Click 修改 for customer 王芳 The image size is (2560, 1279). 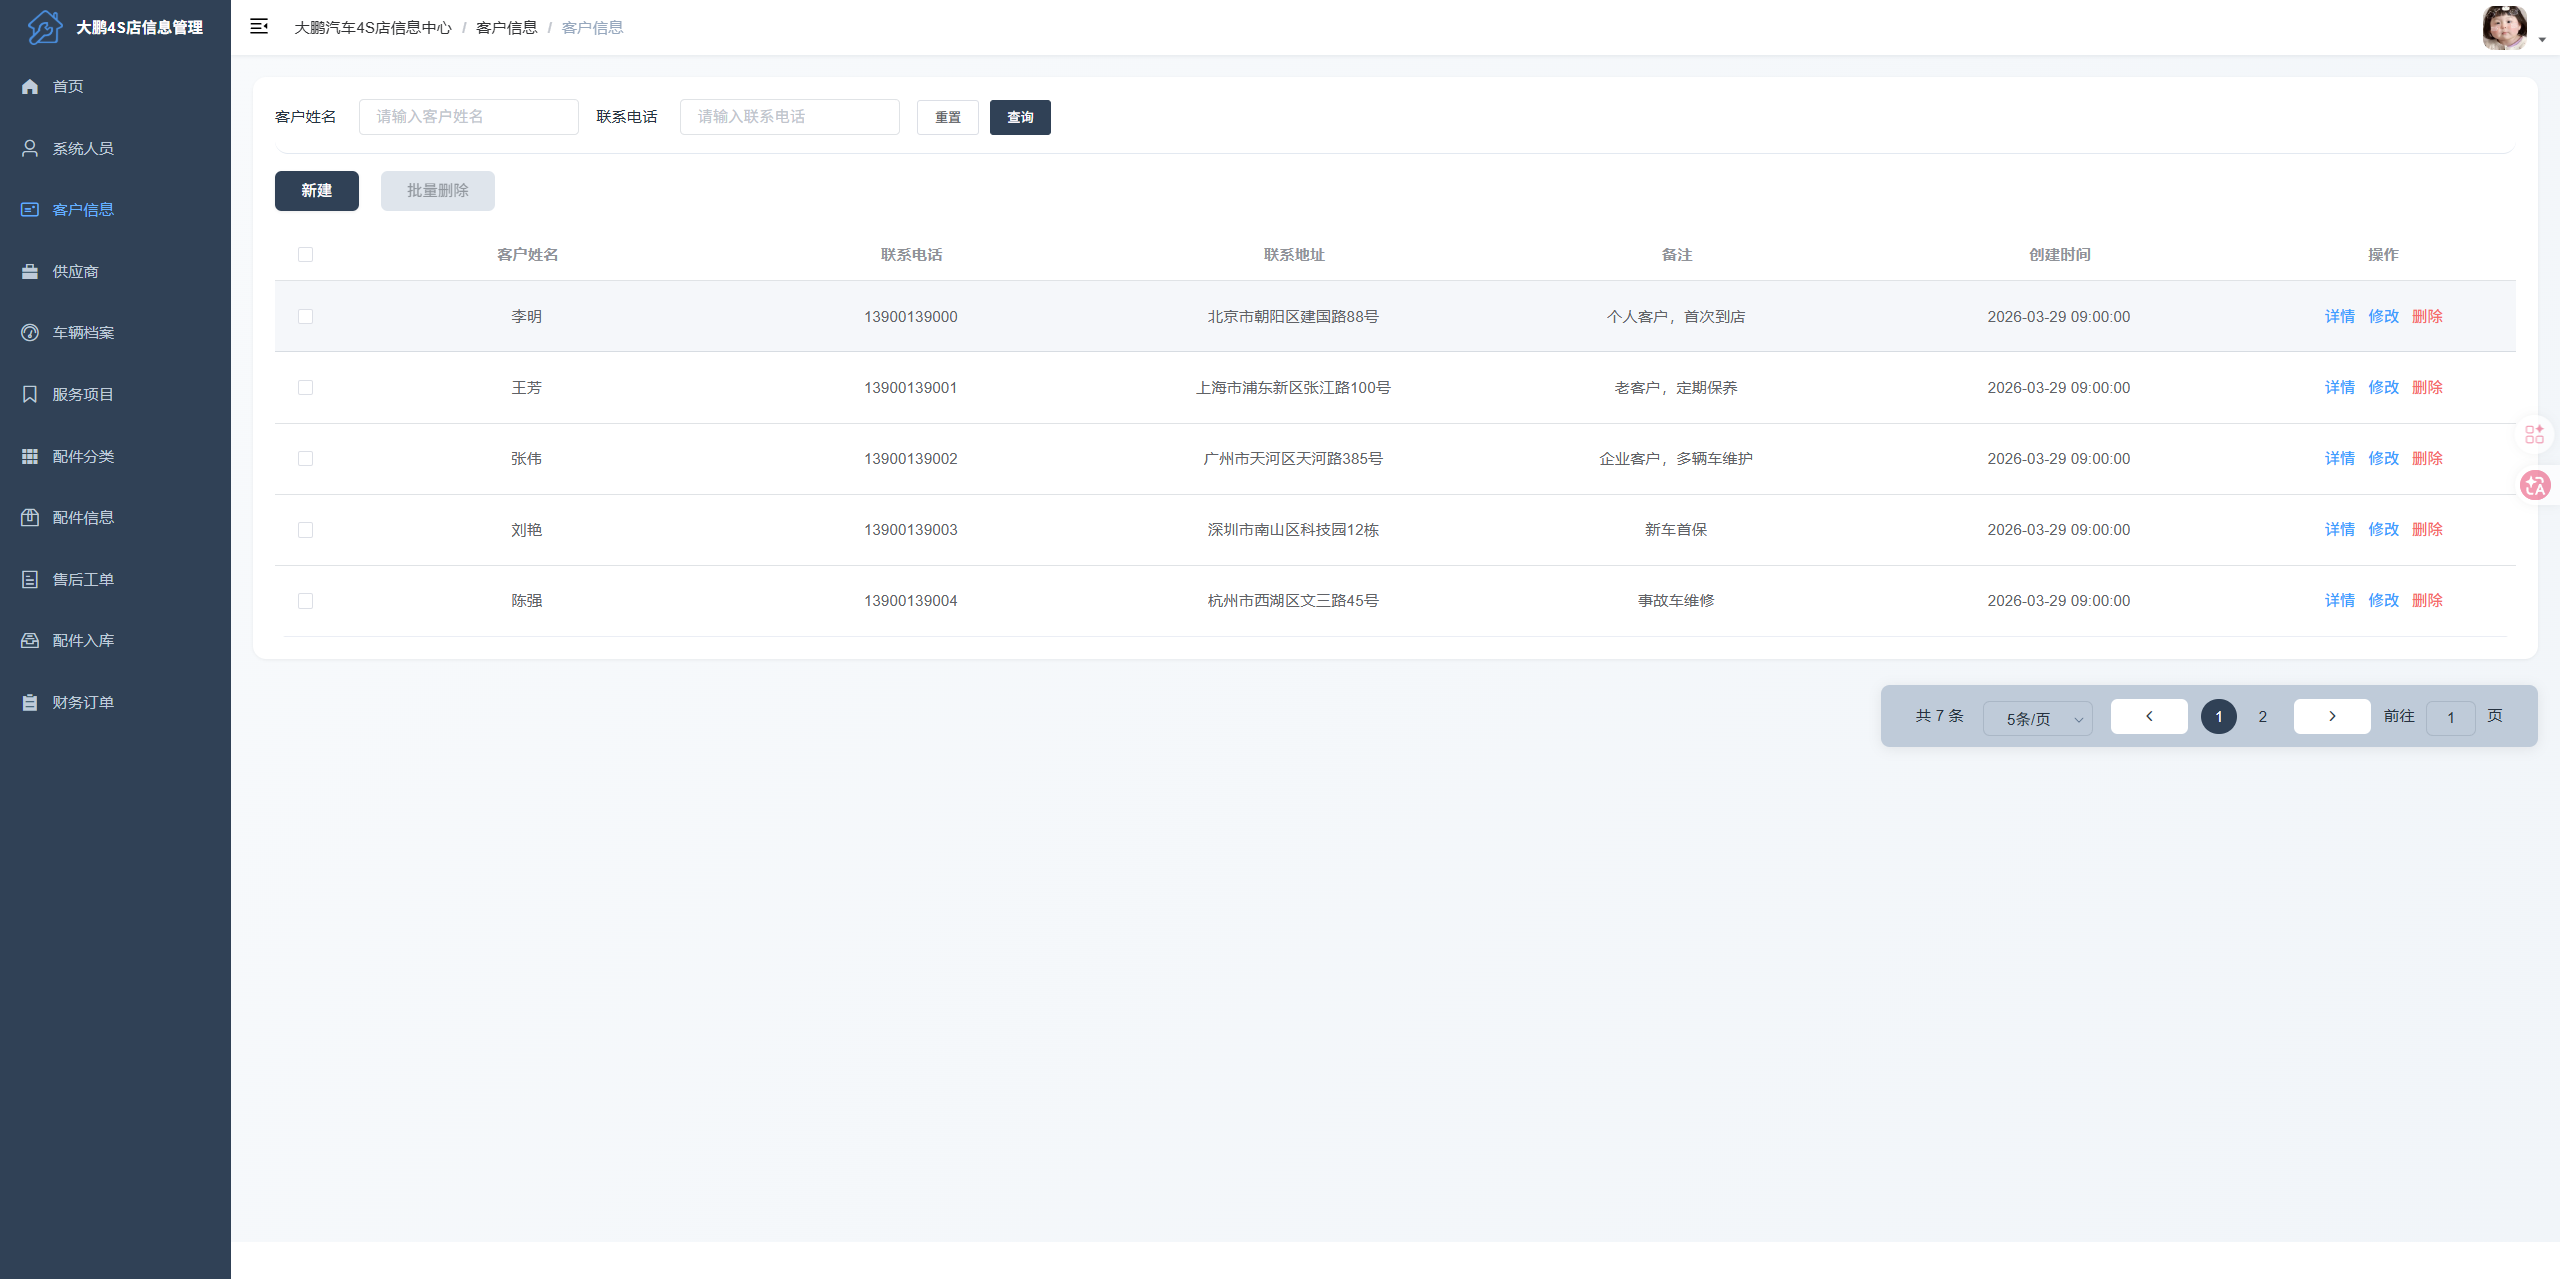click(2384, 388)
